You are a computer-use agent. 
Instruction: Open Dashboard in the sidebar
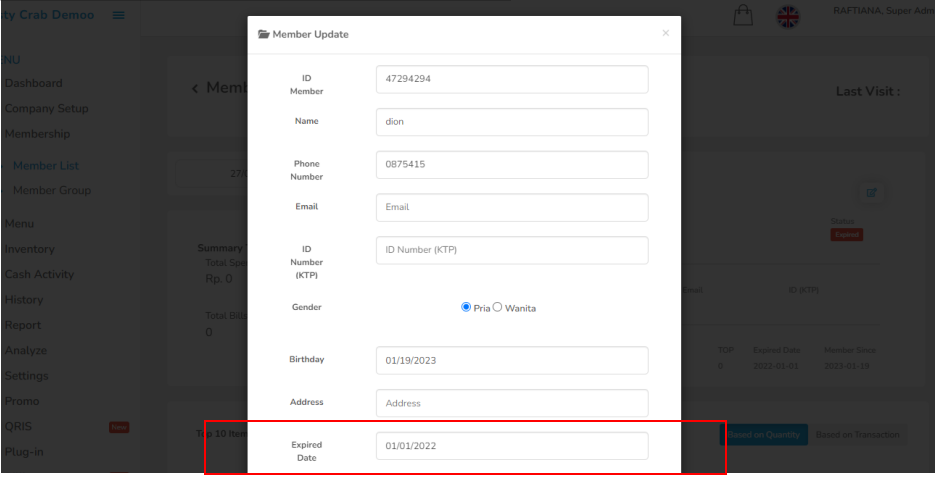coord(34,84)
